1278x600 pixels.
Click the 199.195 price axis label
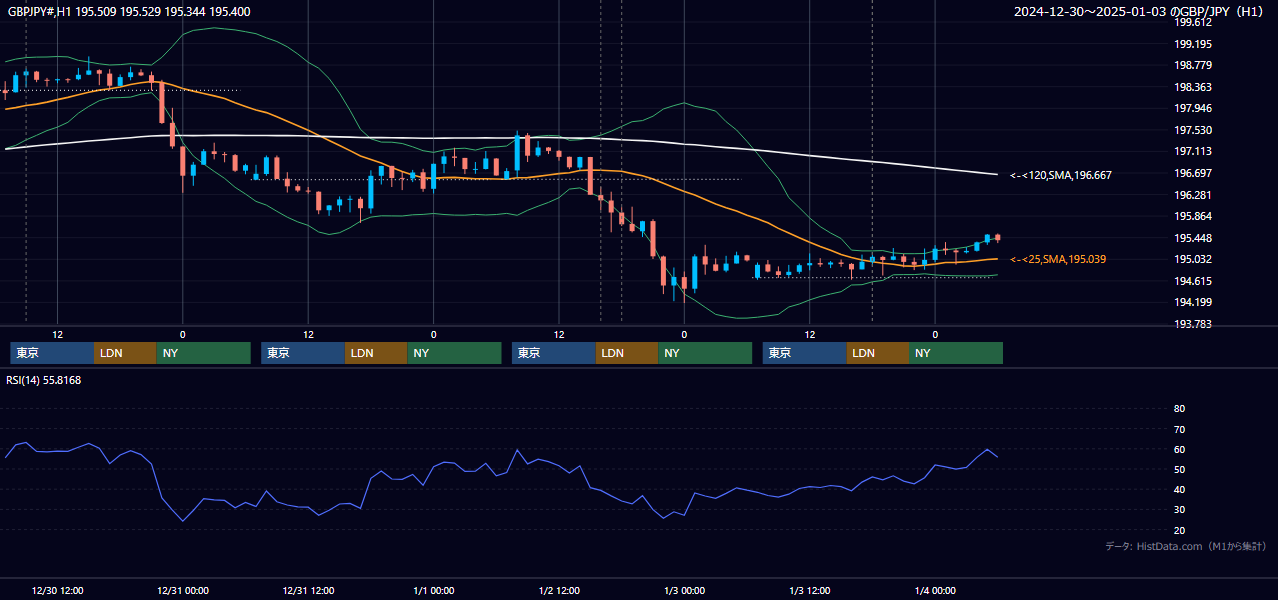point(1193,44)
